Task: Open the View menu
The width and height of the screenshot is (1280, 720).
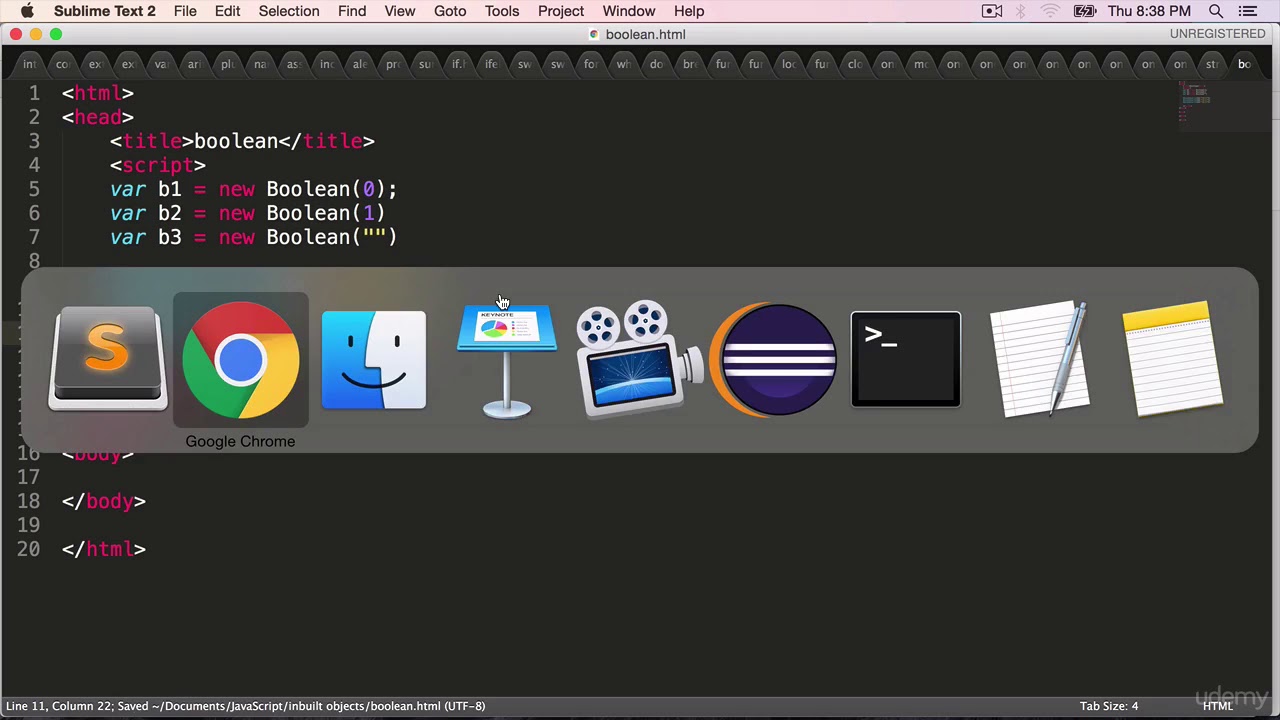Action: click(x=400, y=11)
